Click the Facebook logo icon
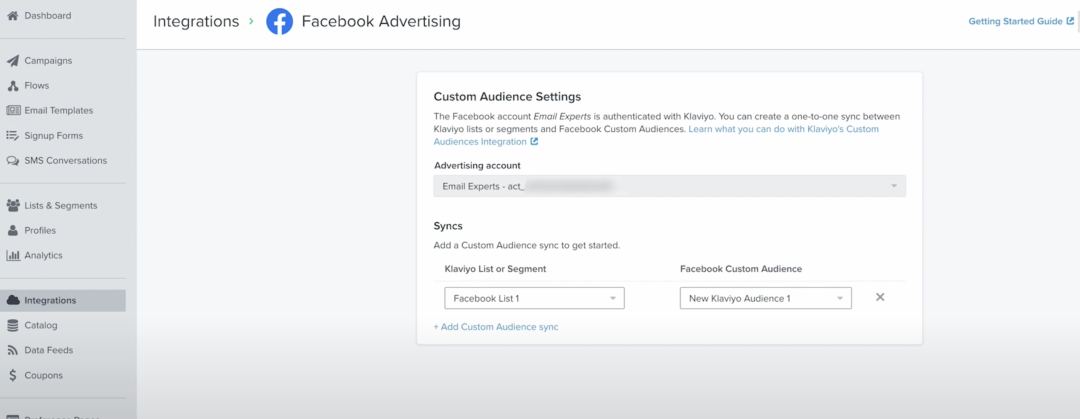1080x419 pixels. [x=279, y=21]
